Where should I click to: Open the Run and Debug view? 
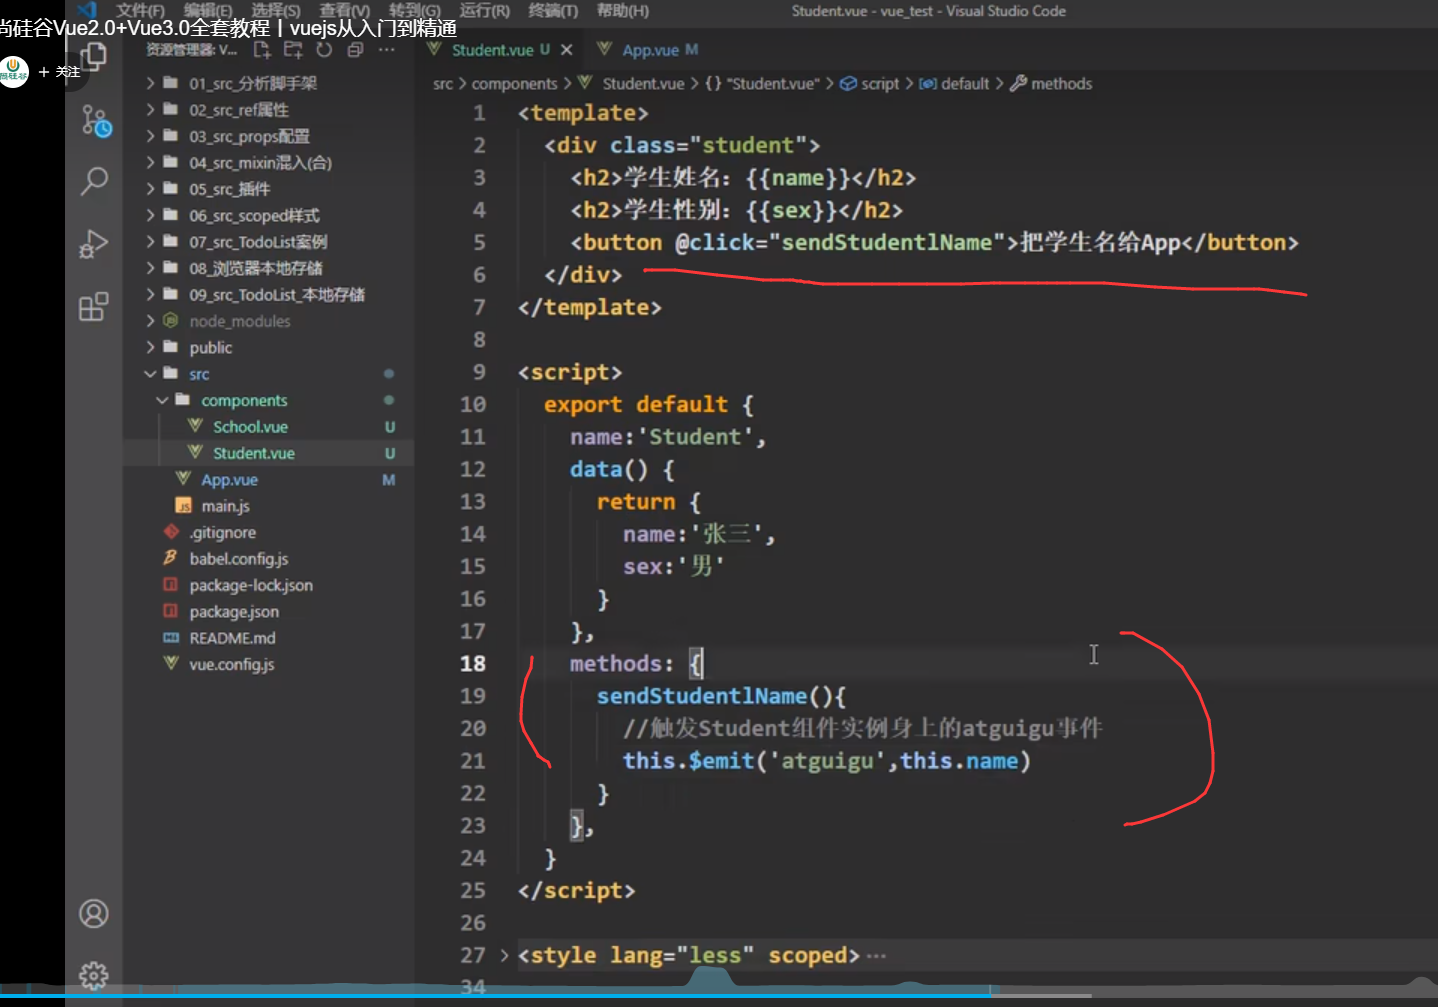point(94,243)
